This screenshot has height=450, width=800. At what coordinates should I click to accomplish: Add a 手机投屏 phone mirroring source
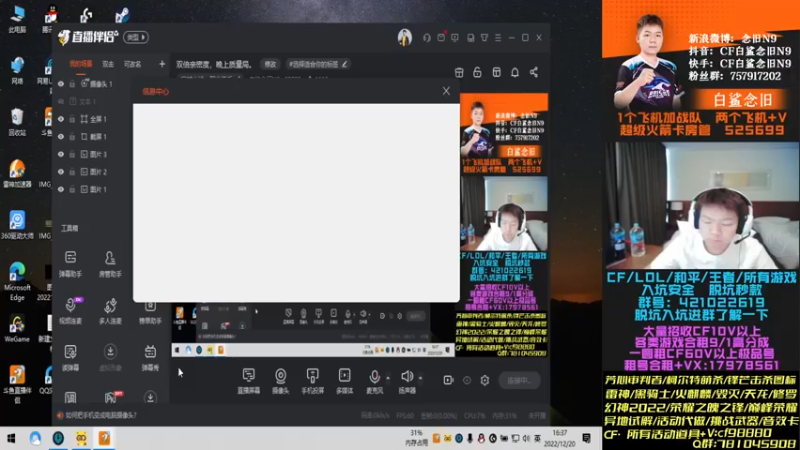pyautogui.click(x=312, y=381)
